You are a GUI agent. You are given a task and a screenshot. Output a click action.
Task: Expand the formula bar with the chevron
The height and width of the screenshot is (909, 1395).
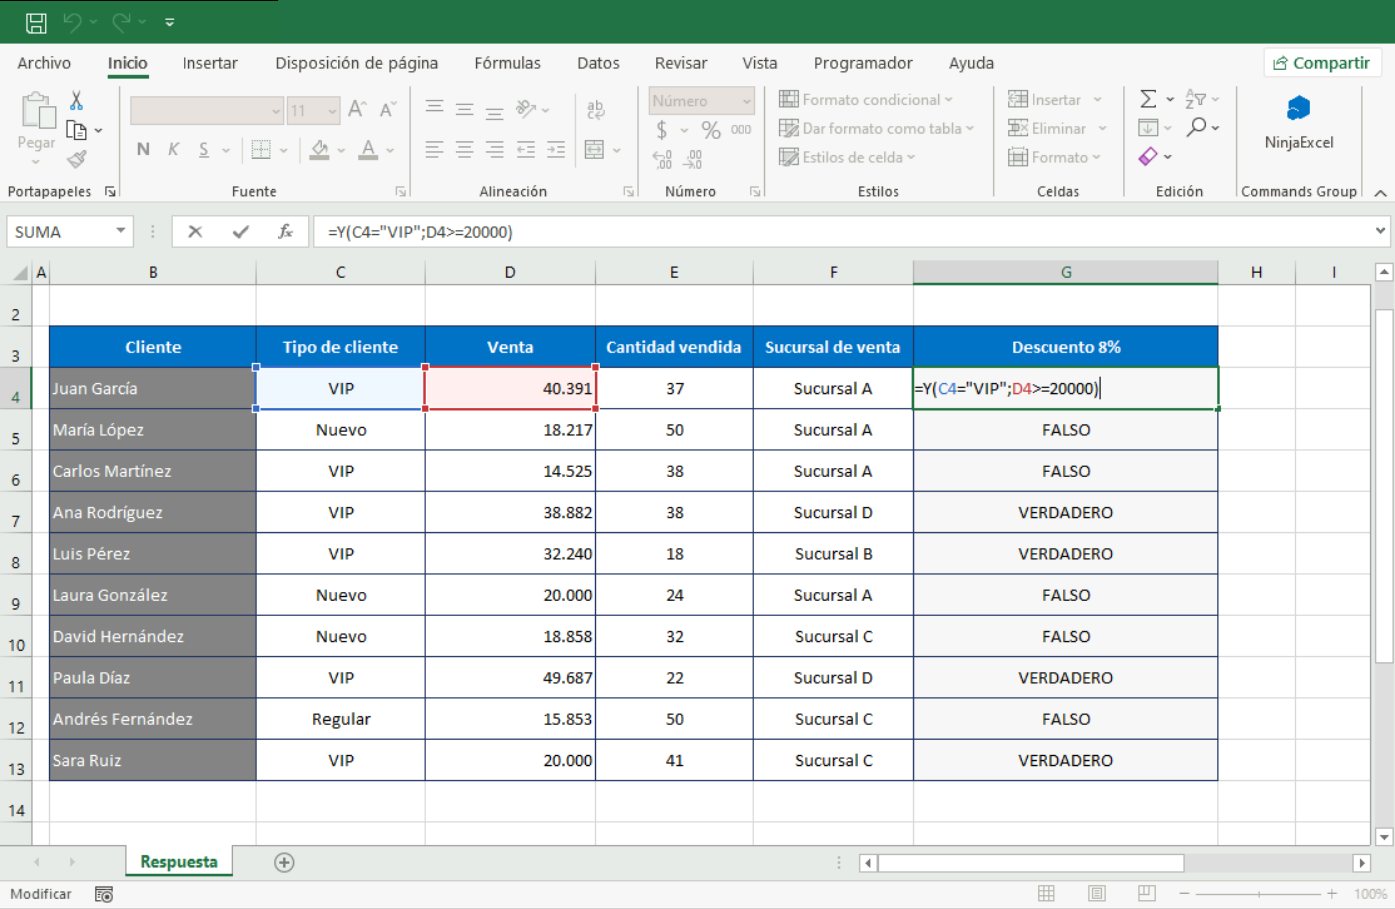click(x=1380, y=231)
